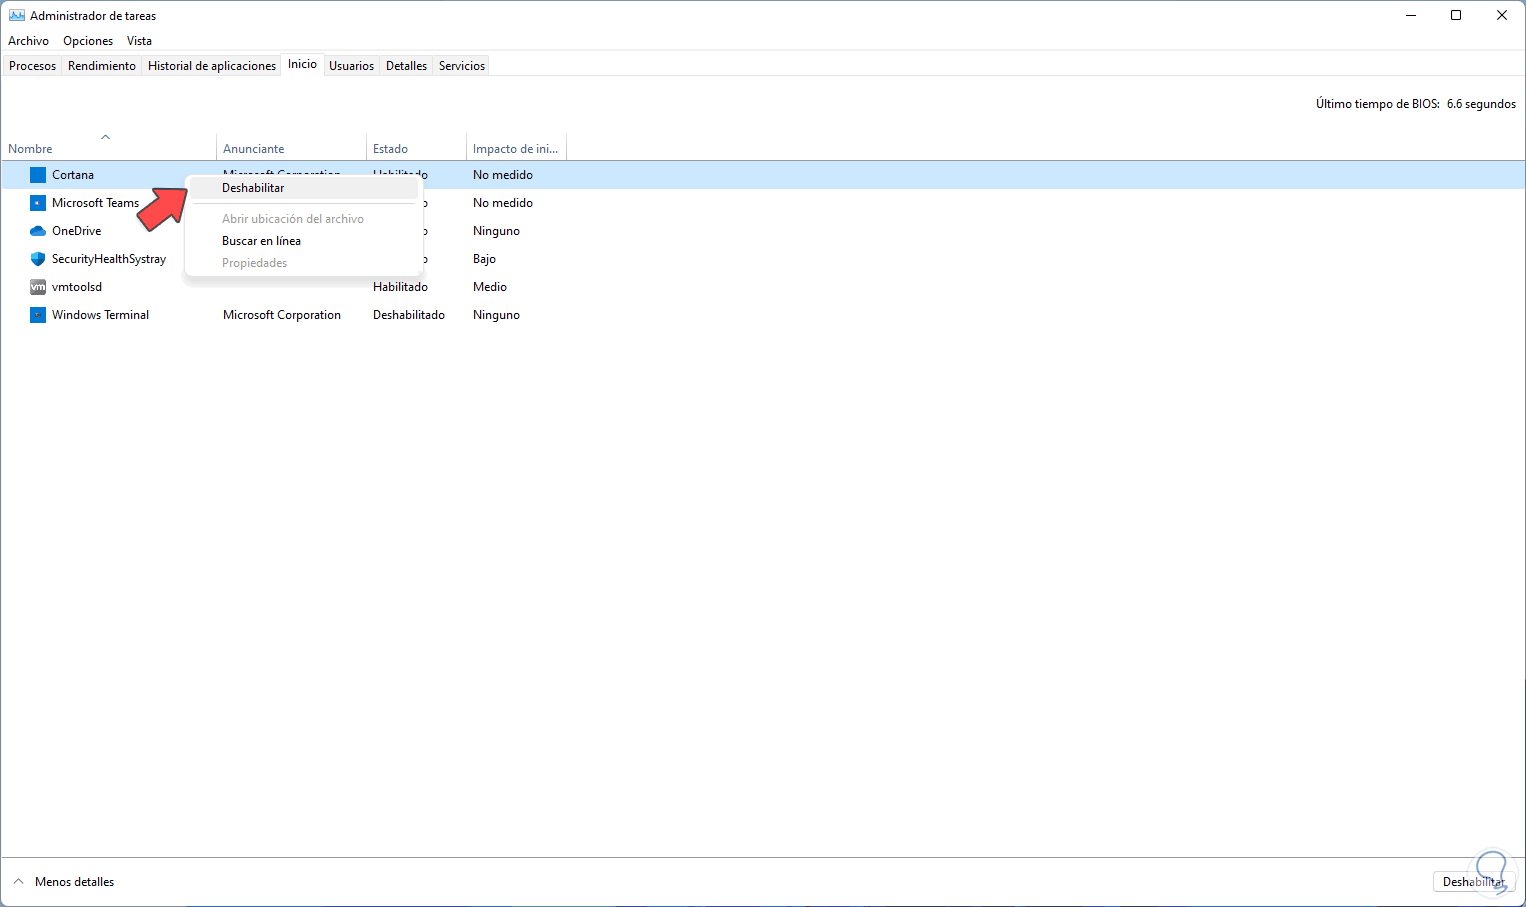Click the Windows Terminal icon
Screen dimensions: 1526x907
(38, 315)
